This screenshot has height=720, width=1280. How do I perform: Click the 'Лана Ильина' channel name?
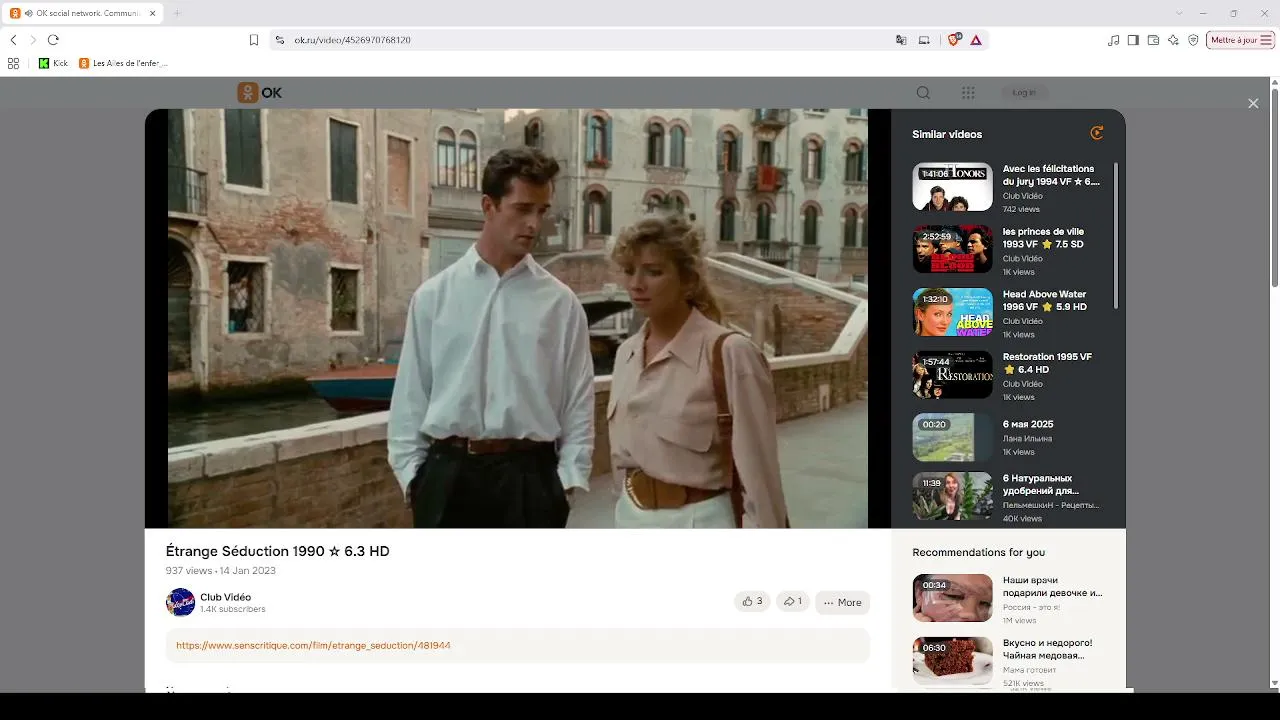coord(1027,439)
